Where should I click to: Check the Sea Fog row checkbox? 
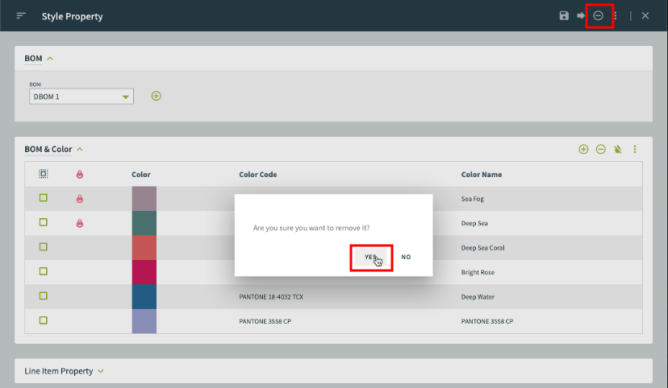pyautogui.click(x=43, y=198)
